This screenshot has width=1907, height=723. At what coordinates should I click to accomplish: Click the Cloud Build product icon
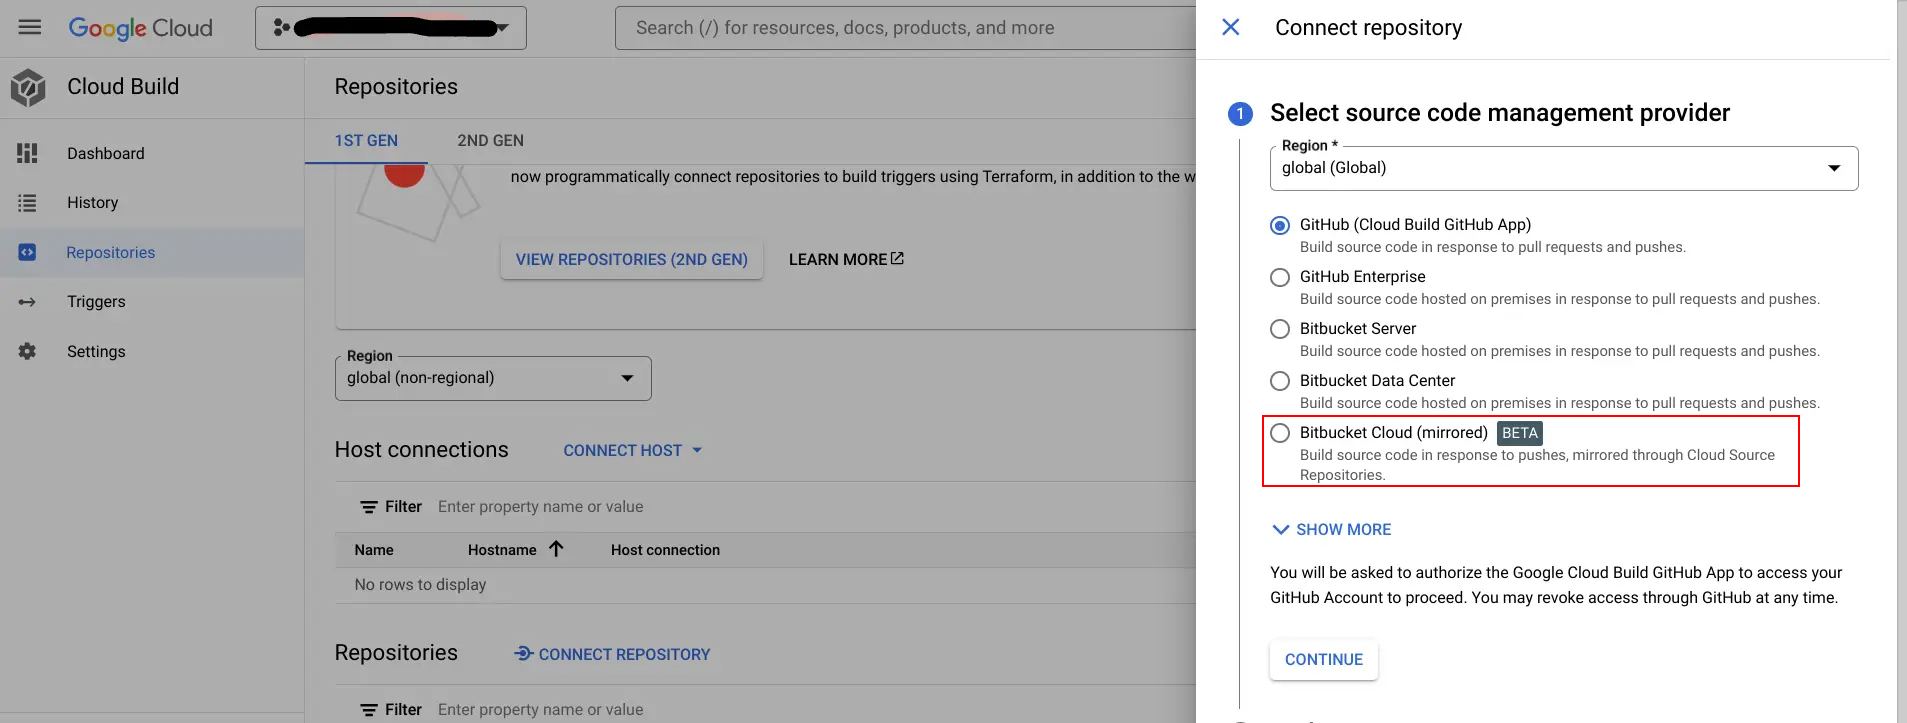pyautogui.click(x=28, y=88)
